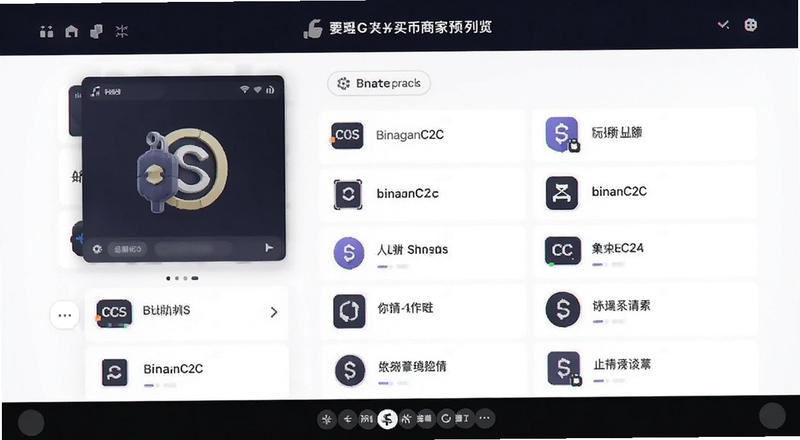The image size is (800, 440).
Task: Open the coin and key preview image
Action: [182, 169]
